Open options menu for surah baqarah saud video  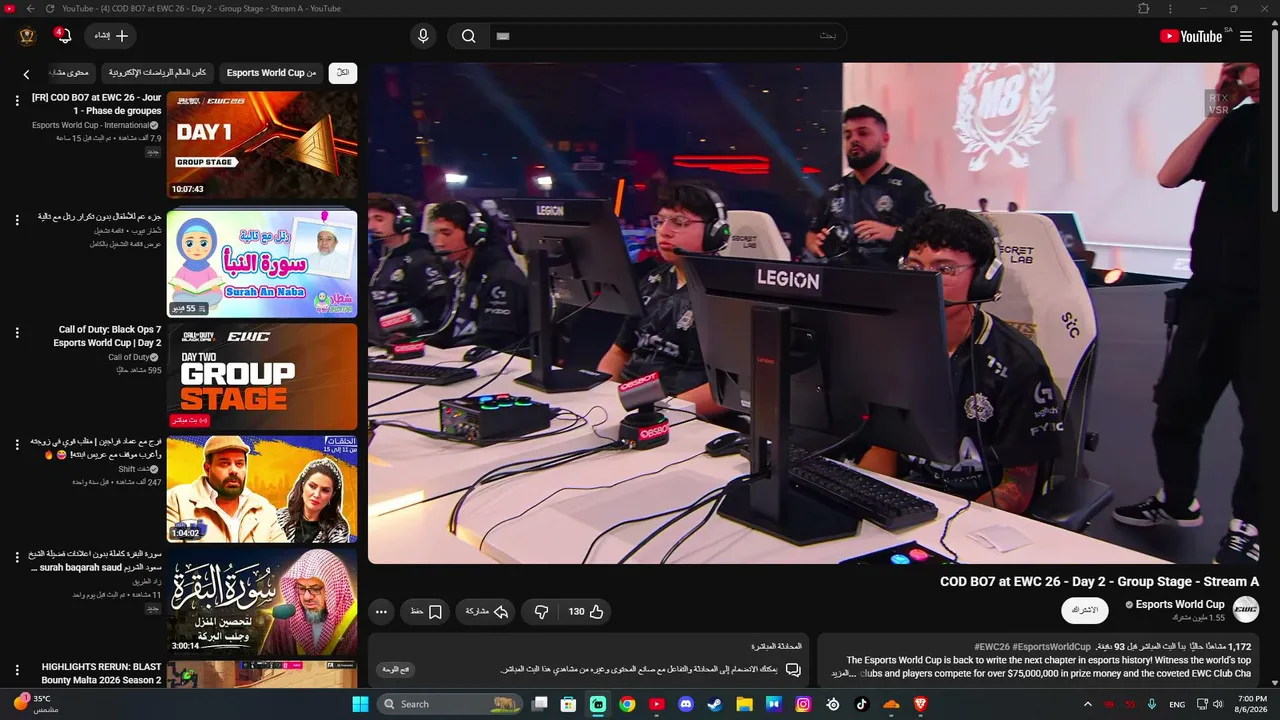(x=17, y=557)
